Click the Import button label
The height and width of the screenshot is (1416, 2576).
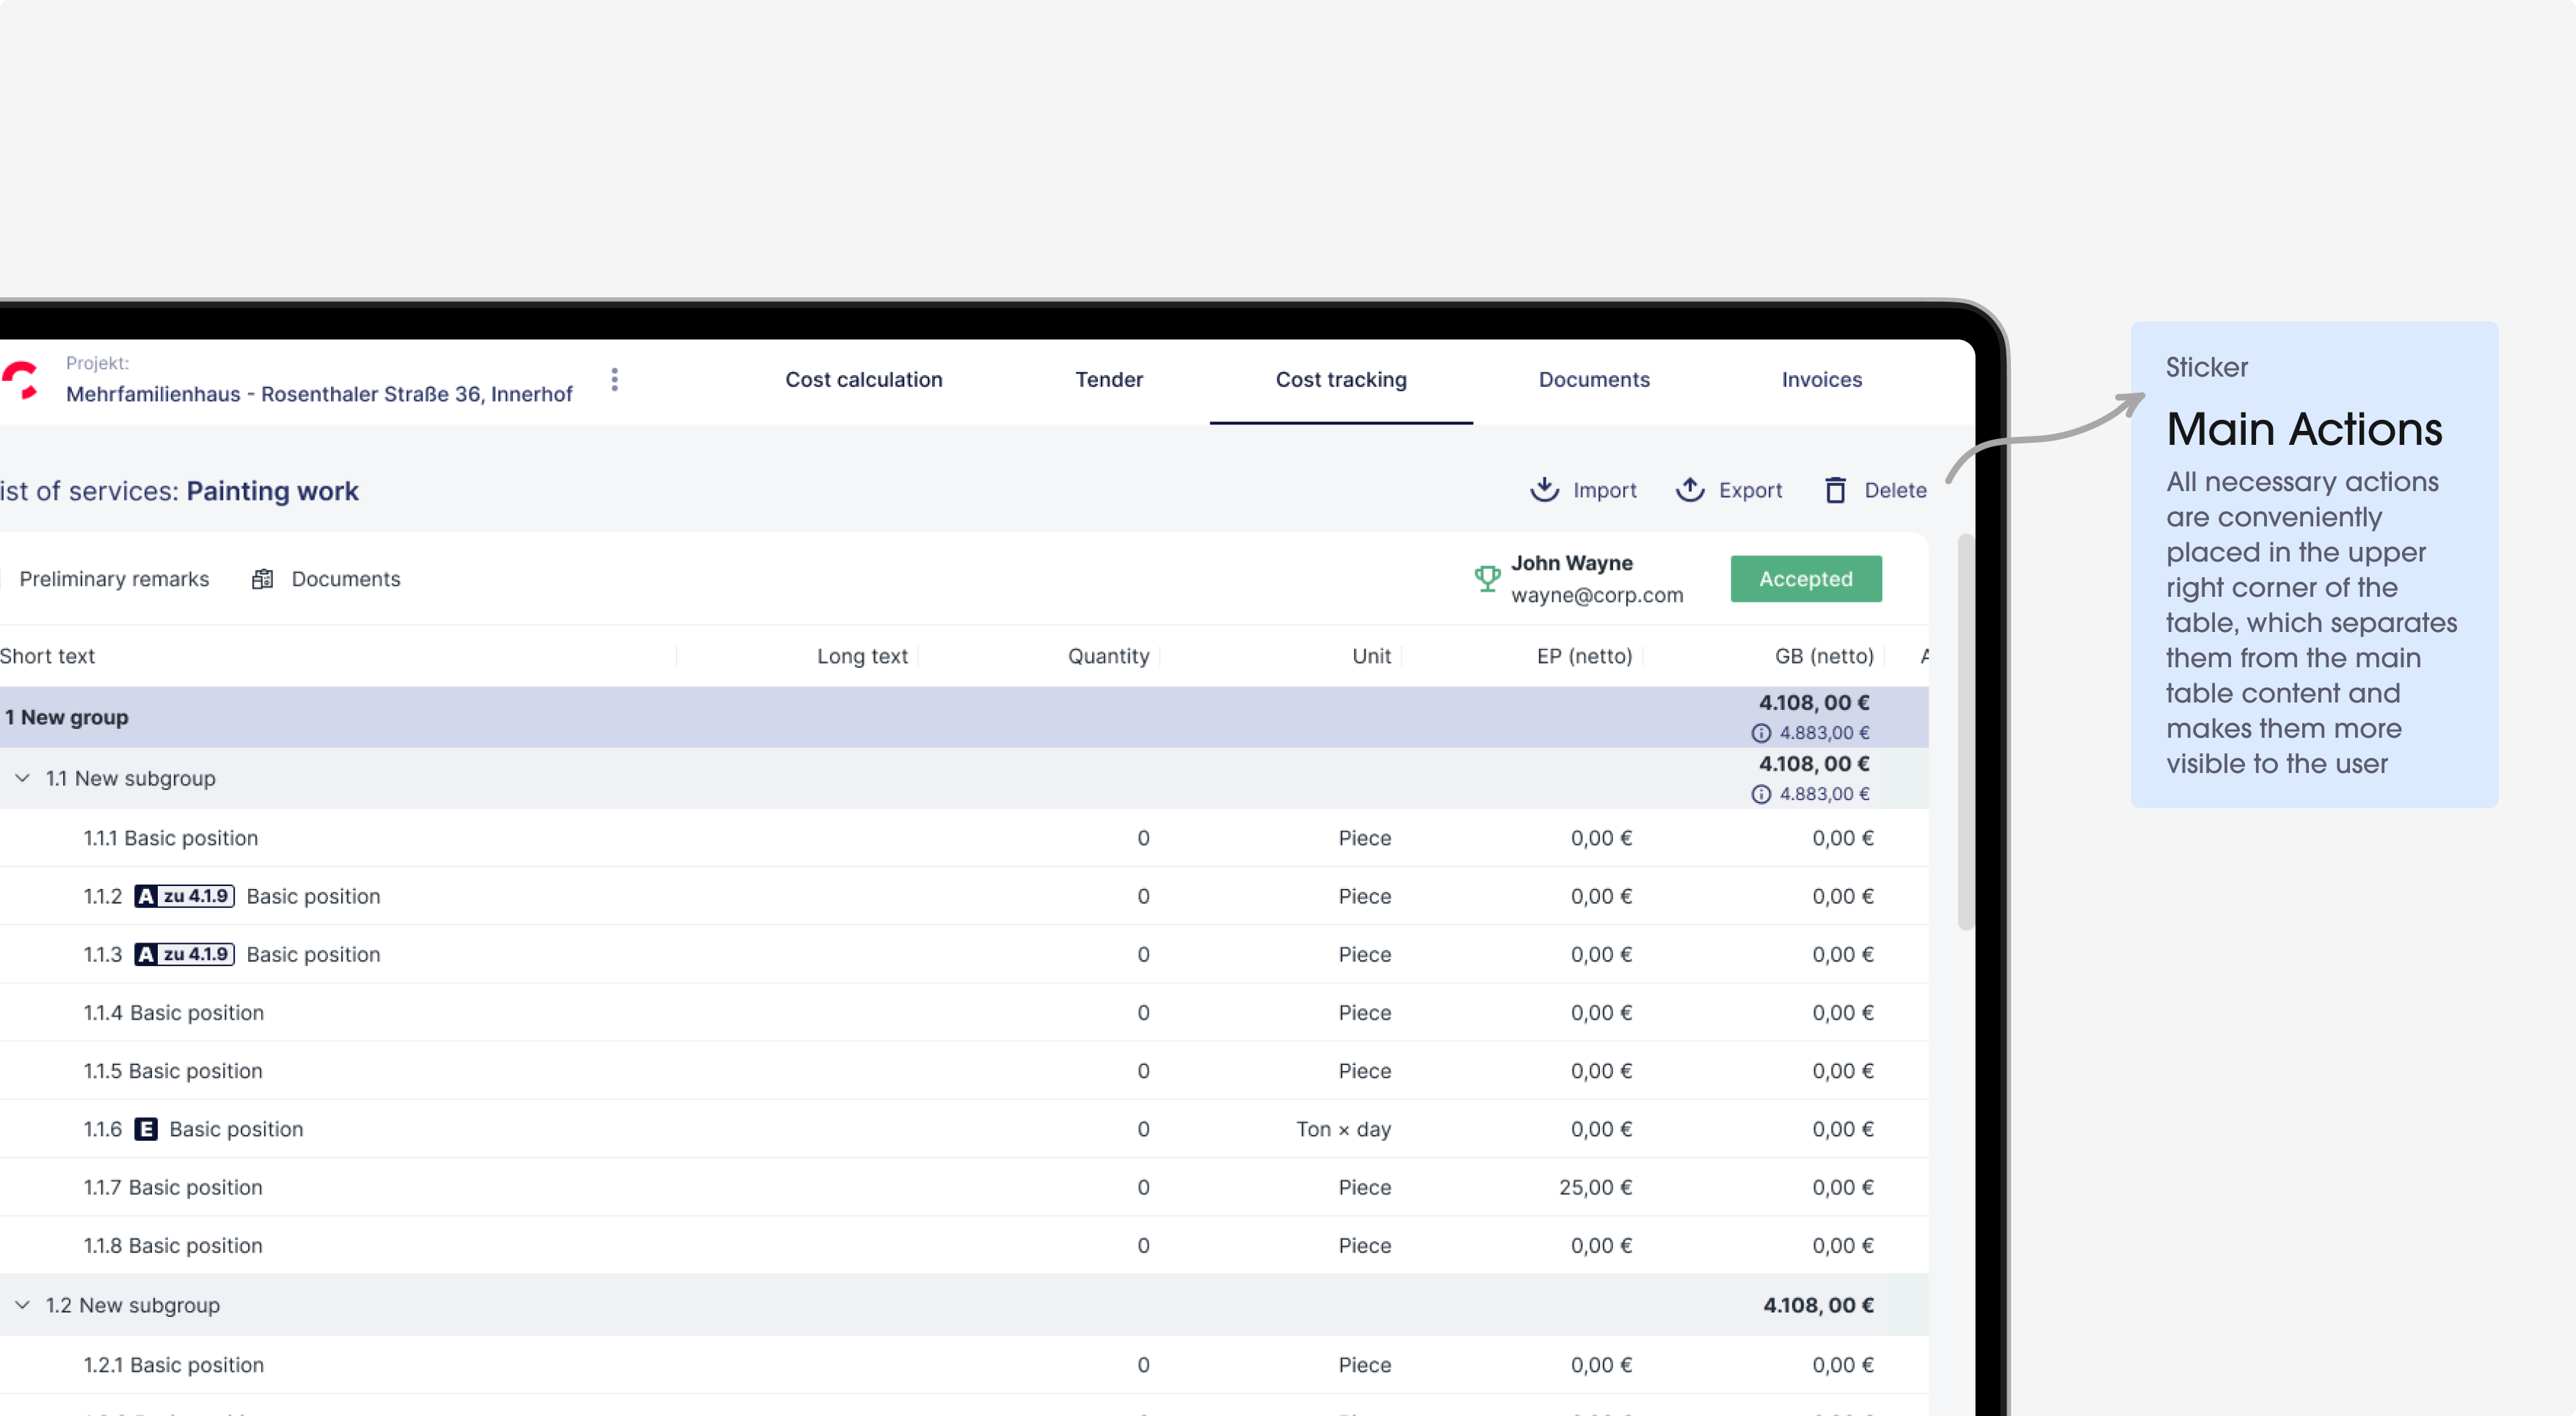[1604, 490]
